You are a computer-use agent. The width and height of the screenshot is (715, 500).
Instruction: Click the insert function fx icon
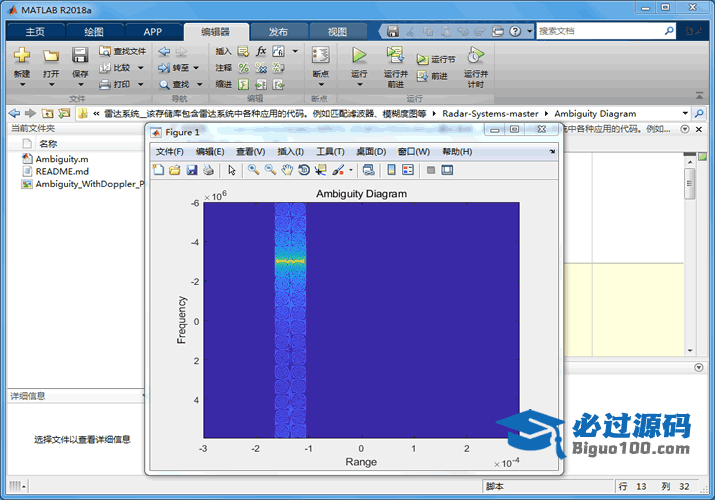click(261, 51)
